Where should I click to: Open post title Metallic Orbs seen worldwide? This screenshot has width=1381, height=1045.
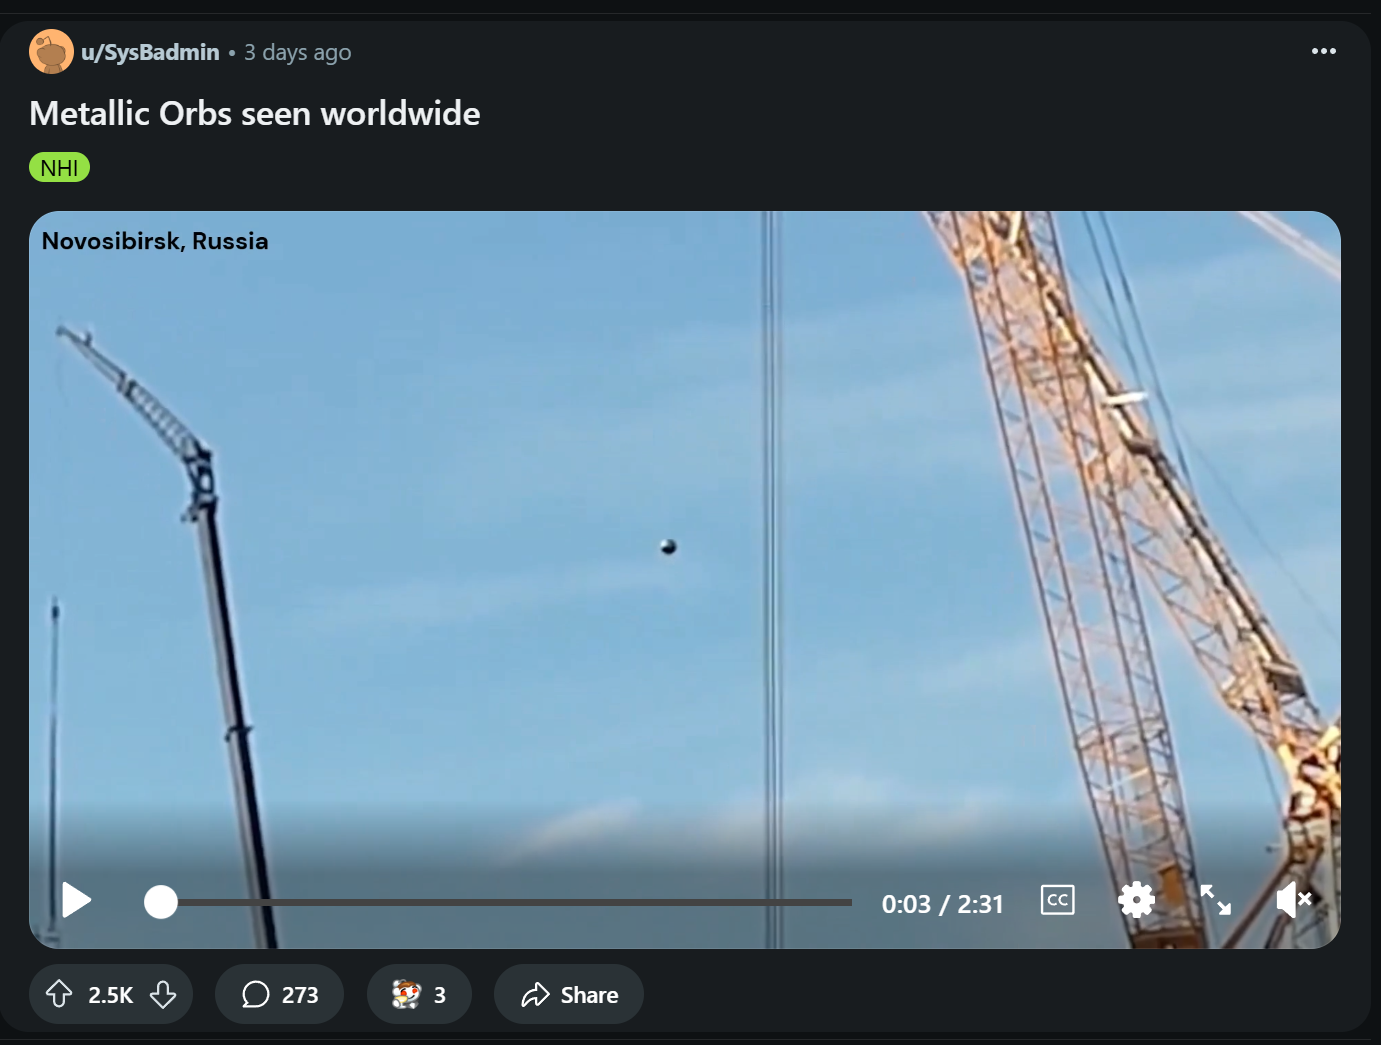coord(255,113)
